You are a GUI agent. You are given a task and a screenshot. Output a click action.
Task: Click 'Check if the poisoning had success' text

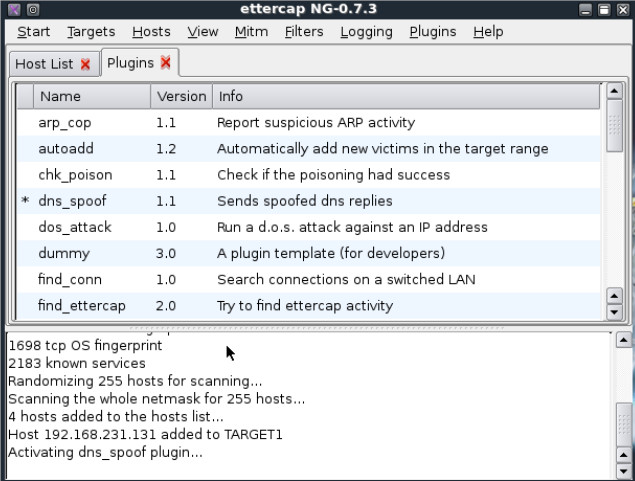click(x=333, y=175)
